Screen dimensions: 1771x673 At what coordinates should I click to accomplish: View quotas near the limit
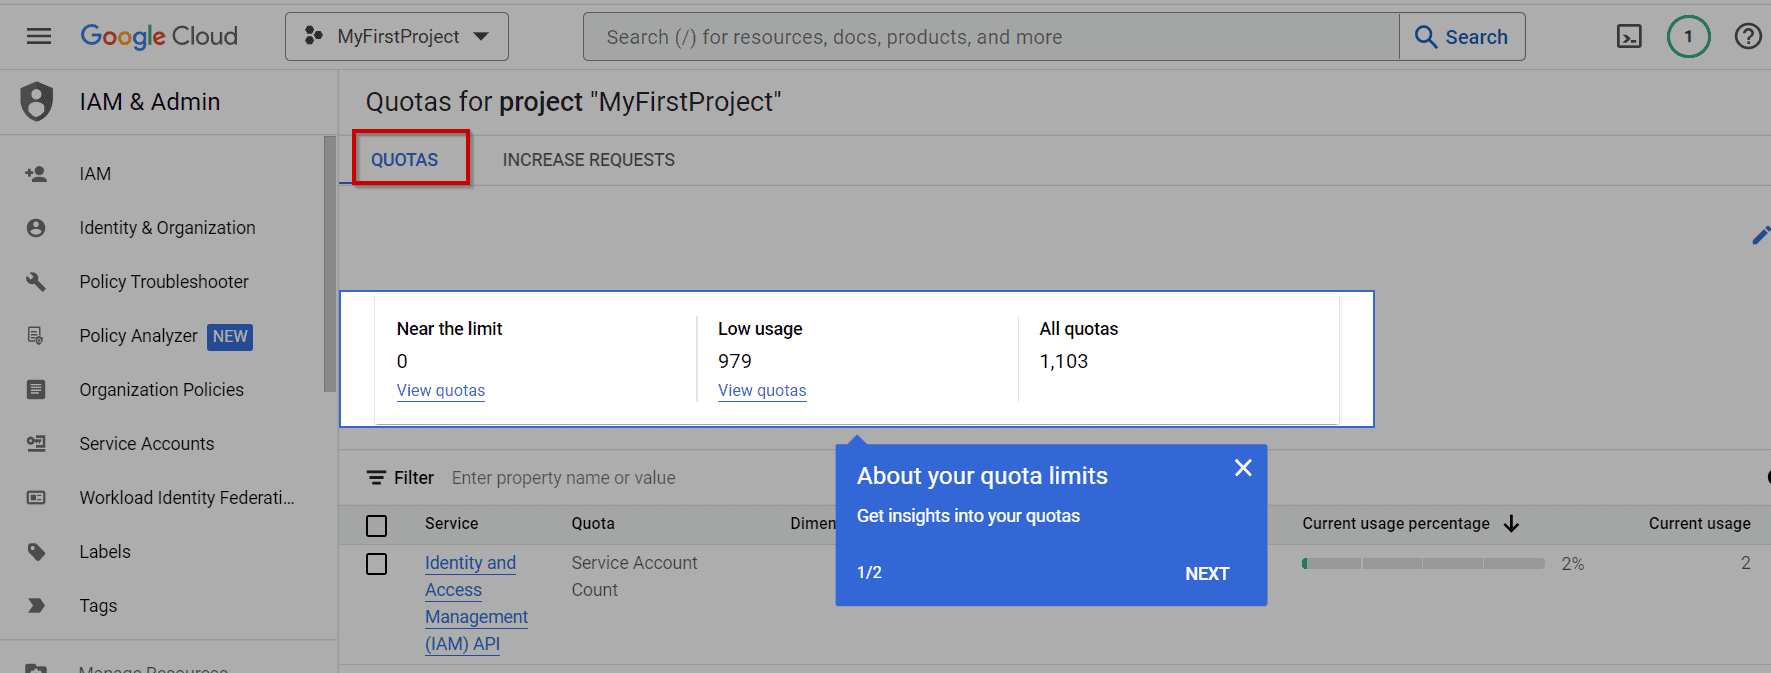441,391
